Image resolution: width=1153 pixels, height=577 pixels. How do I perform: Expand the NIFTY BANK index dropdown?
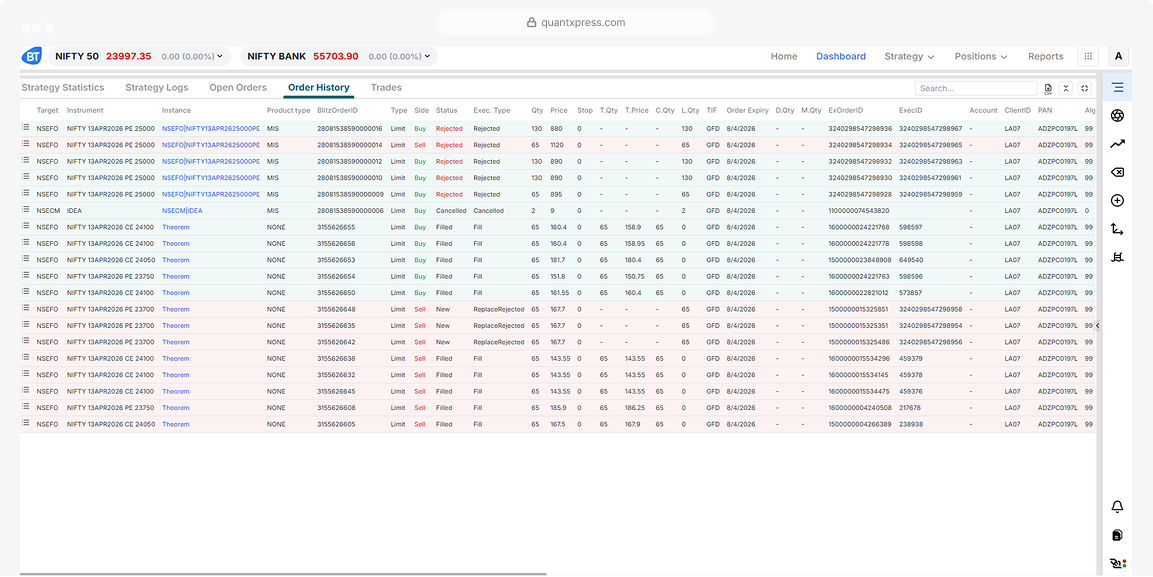coord(427,57)
